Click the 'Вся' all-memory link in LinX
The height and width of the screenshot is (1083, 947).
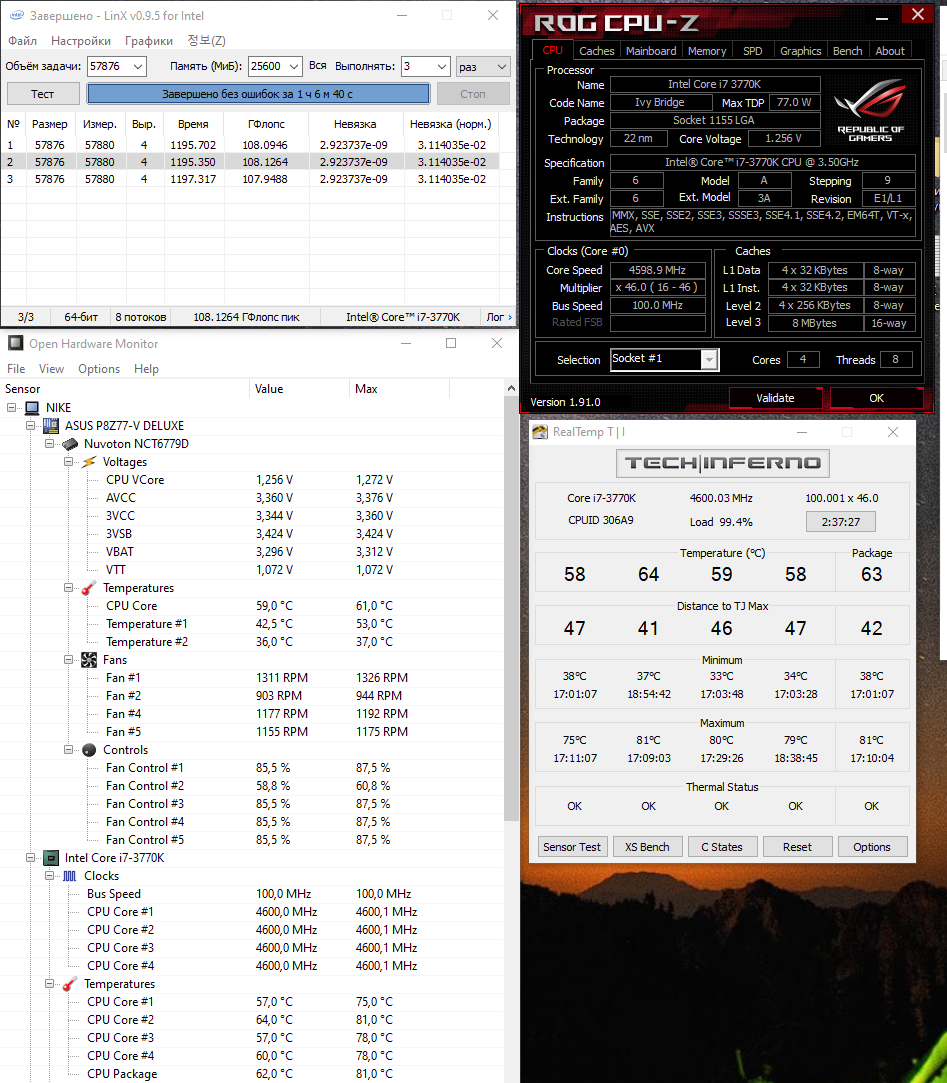pos(318,66)
